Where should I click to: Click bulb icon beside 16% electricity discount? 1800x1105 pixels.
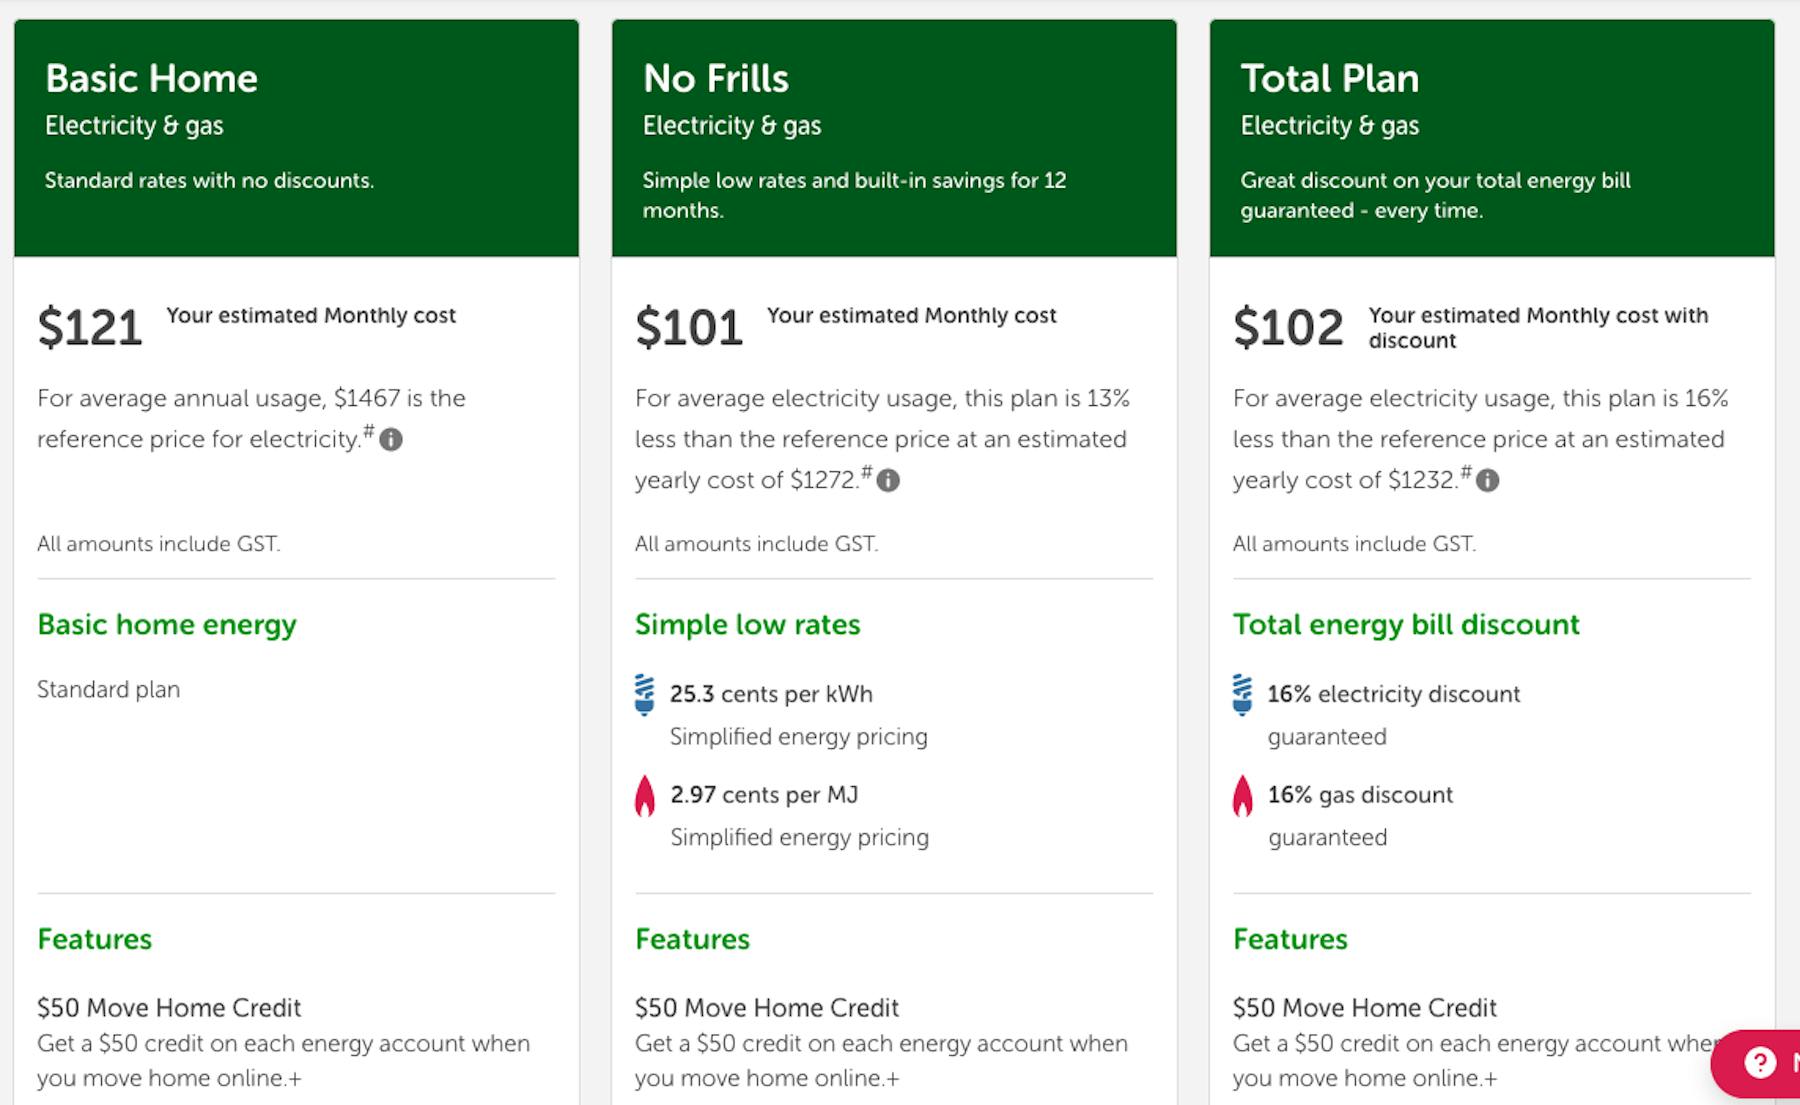[x=1242, y=695]
